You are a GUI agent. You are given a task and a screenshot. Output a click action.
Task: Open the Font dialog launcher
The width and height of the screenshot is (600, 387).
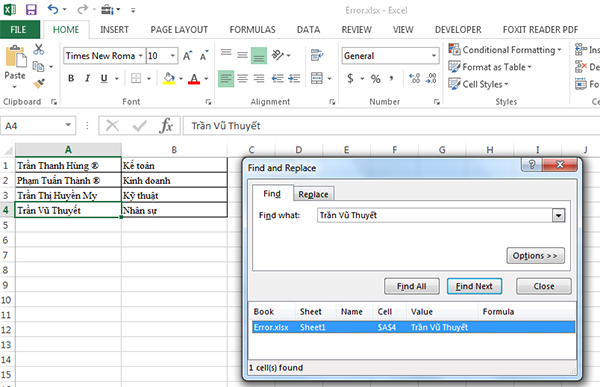208,102
